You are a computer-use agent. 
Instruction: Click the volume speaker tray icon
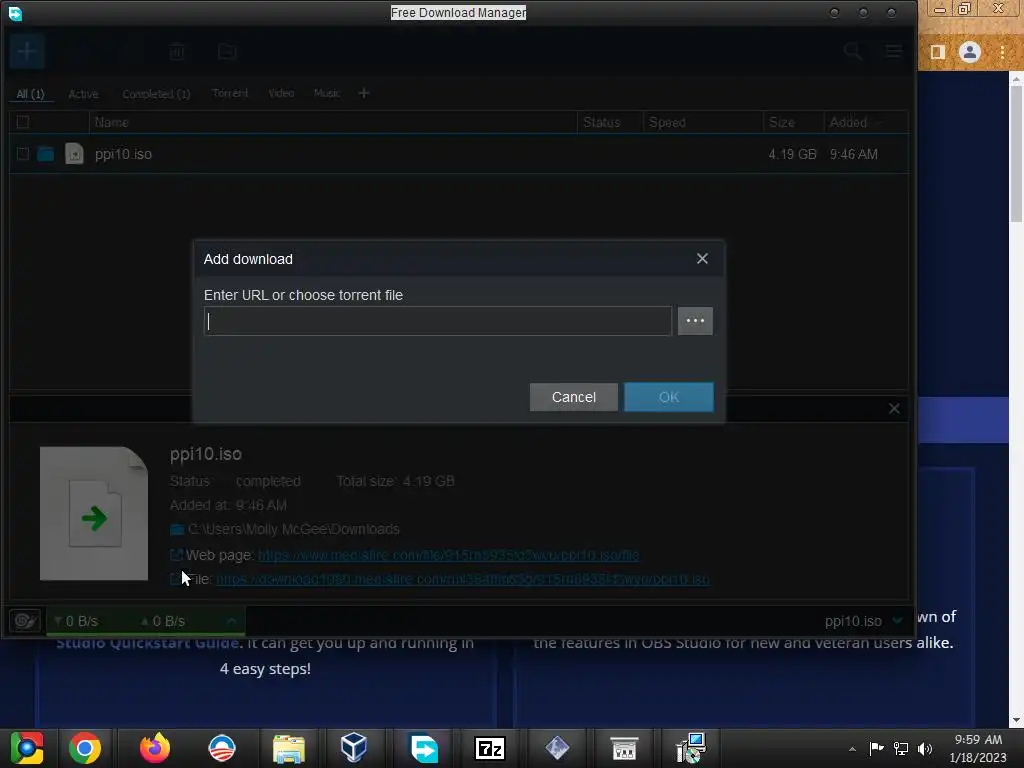925,748
